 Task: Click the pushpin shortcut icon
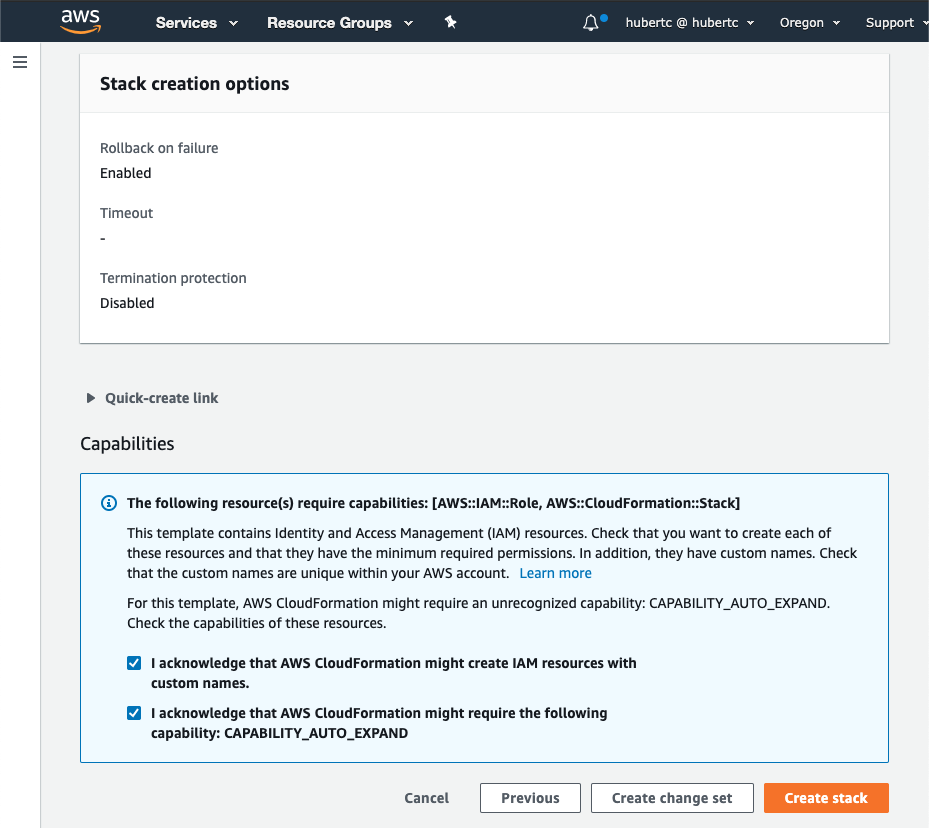pyautogui.click(x=450, y=23)
